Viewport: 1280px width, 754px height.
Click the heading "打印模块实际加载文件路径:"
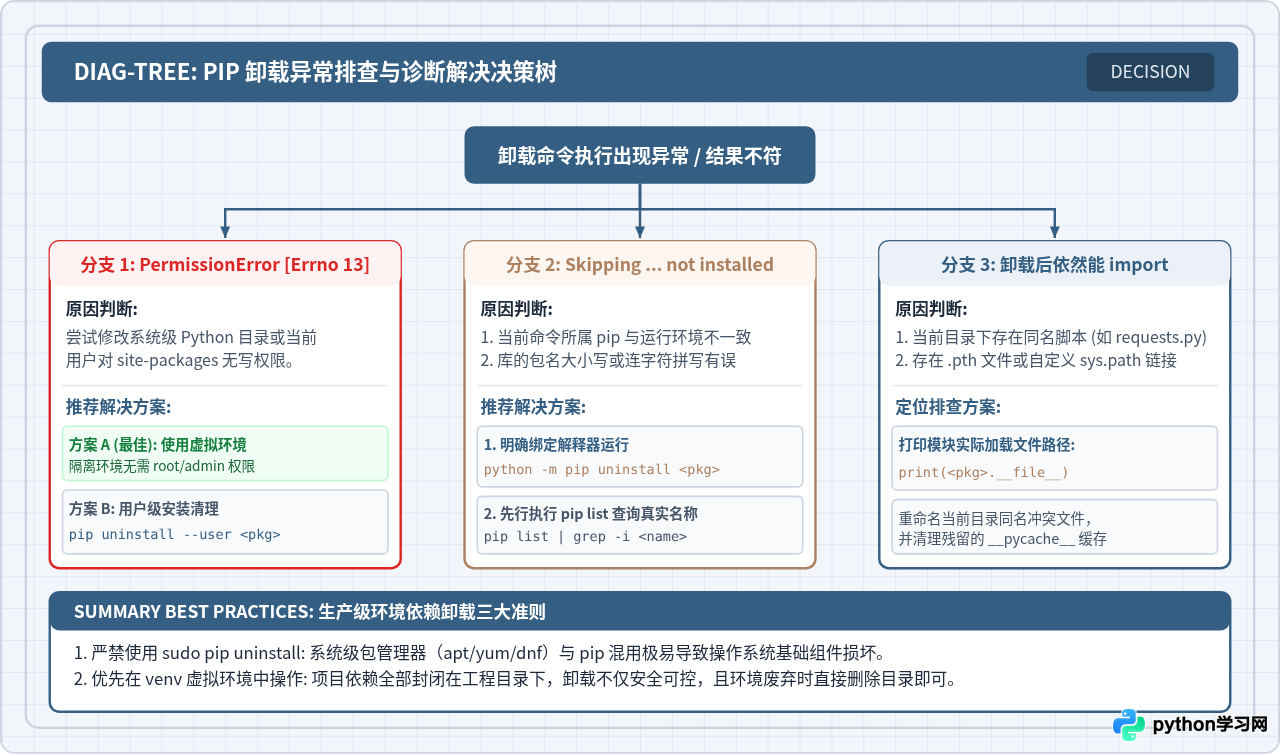click(987, 445)
